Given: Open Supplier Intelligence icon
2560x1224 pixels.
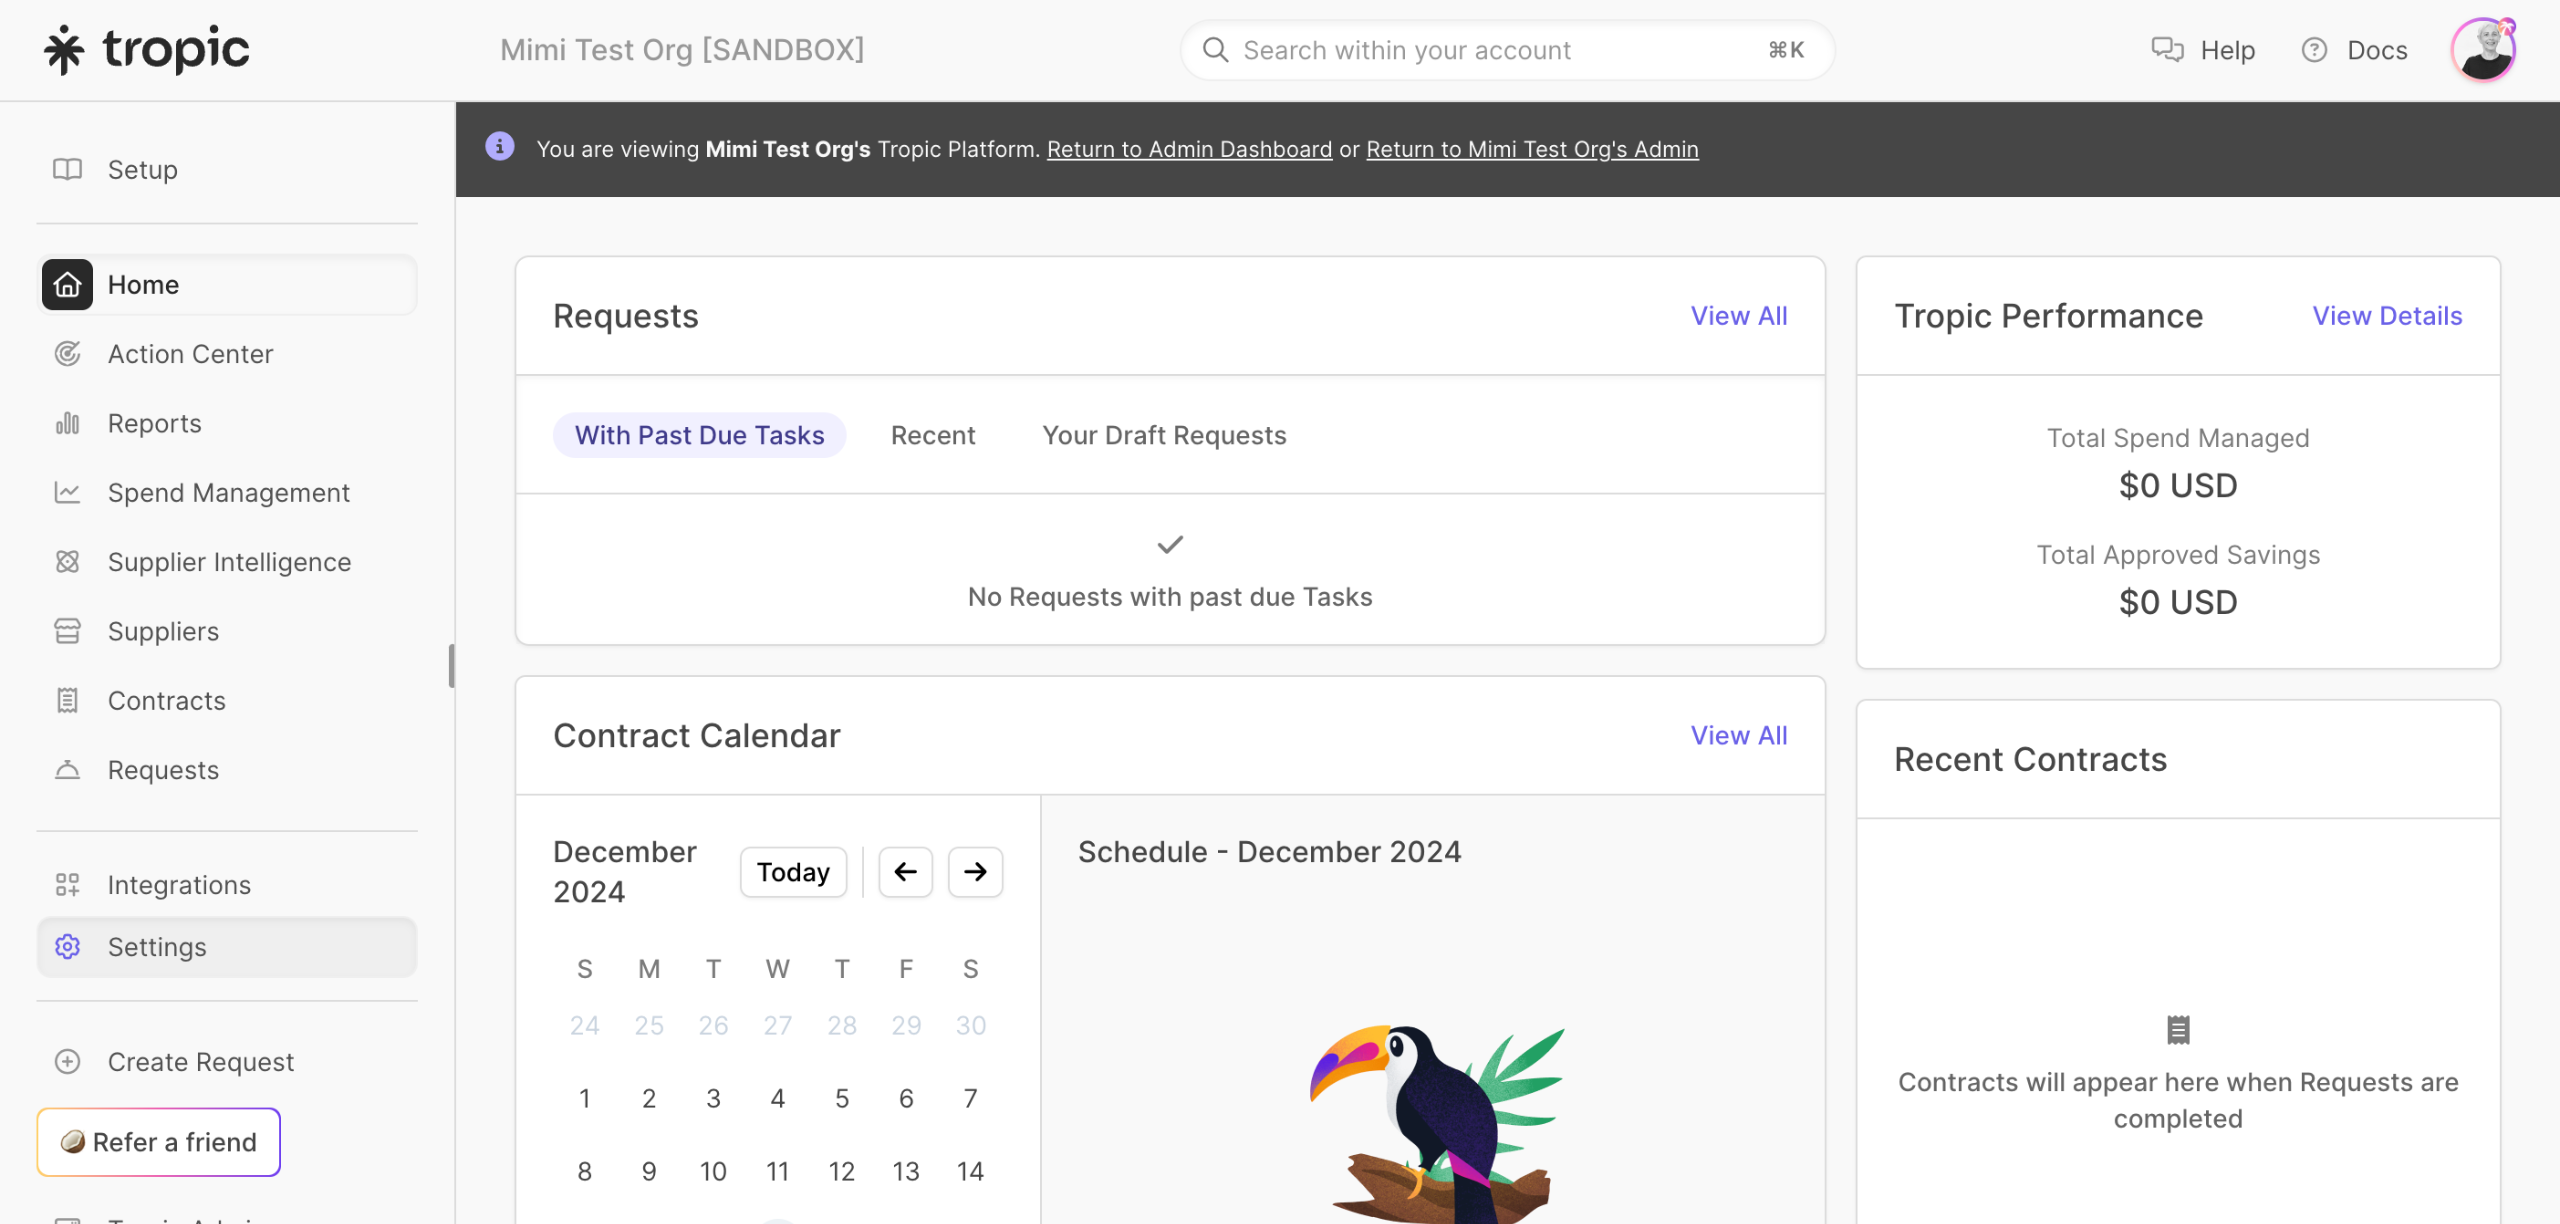Looking at the screenshot, I should [67, 562].
